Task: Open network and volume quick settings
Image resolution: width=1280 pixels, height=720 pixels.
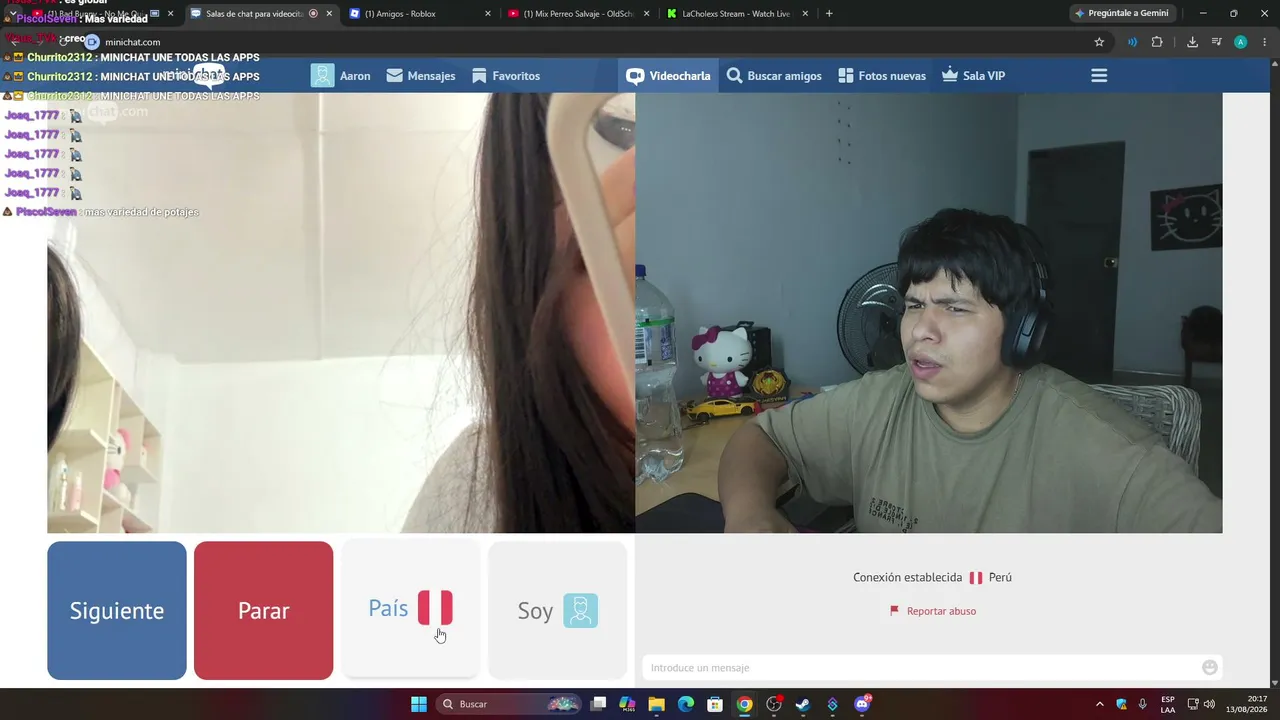Action: (1200, 704)
